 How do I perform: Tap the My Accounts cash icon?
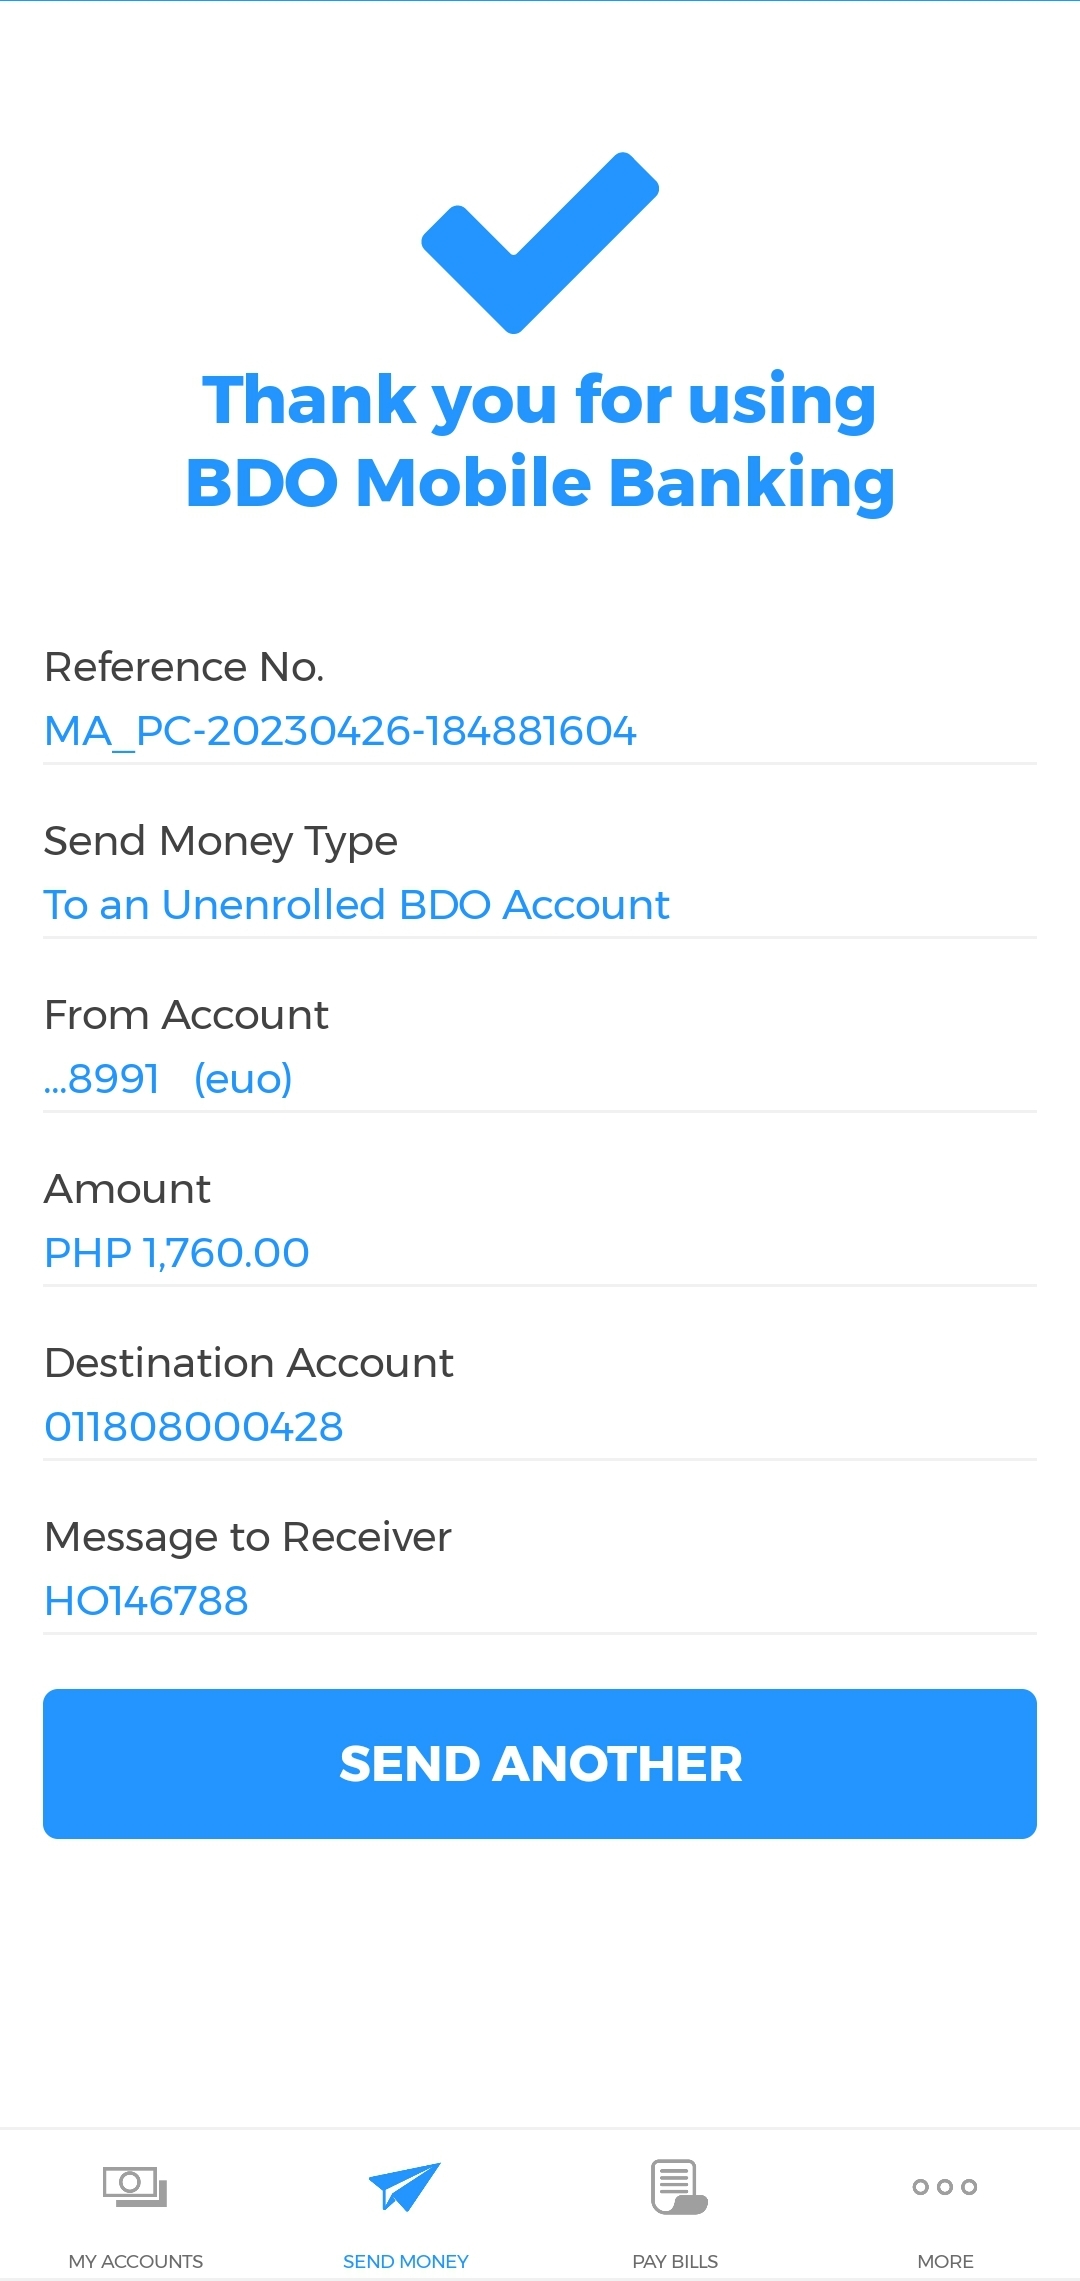click(135, 2185)
